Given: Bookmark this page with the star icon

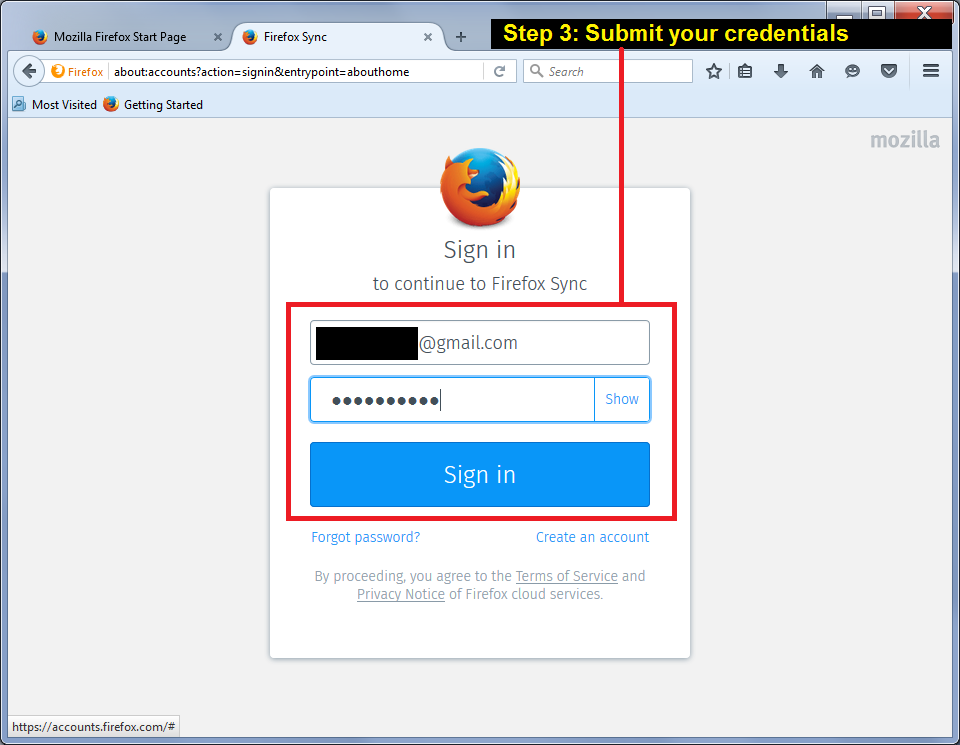Looking at the screenshot, I should click(x=713, y=72).
